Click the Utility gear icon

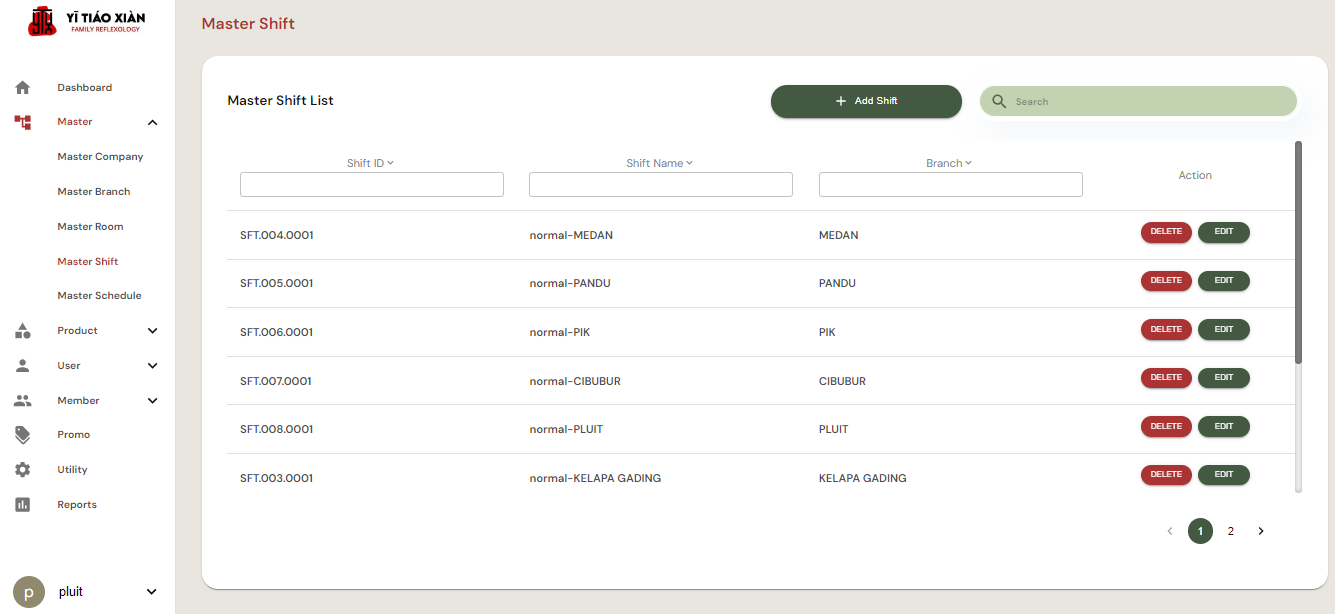[23, 470]
